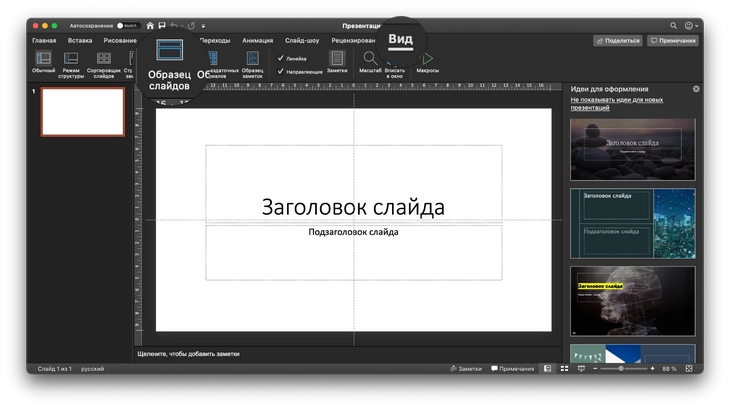Viewport: 730px width, 409px height.
Task: Open Slide Sorter (Сортировщик слайдов)
Action: (x=103, y=64)
